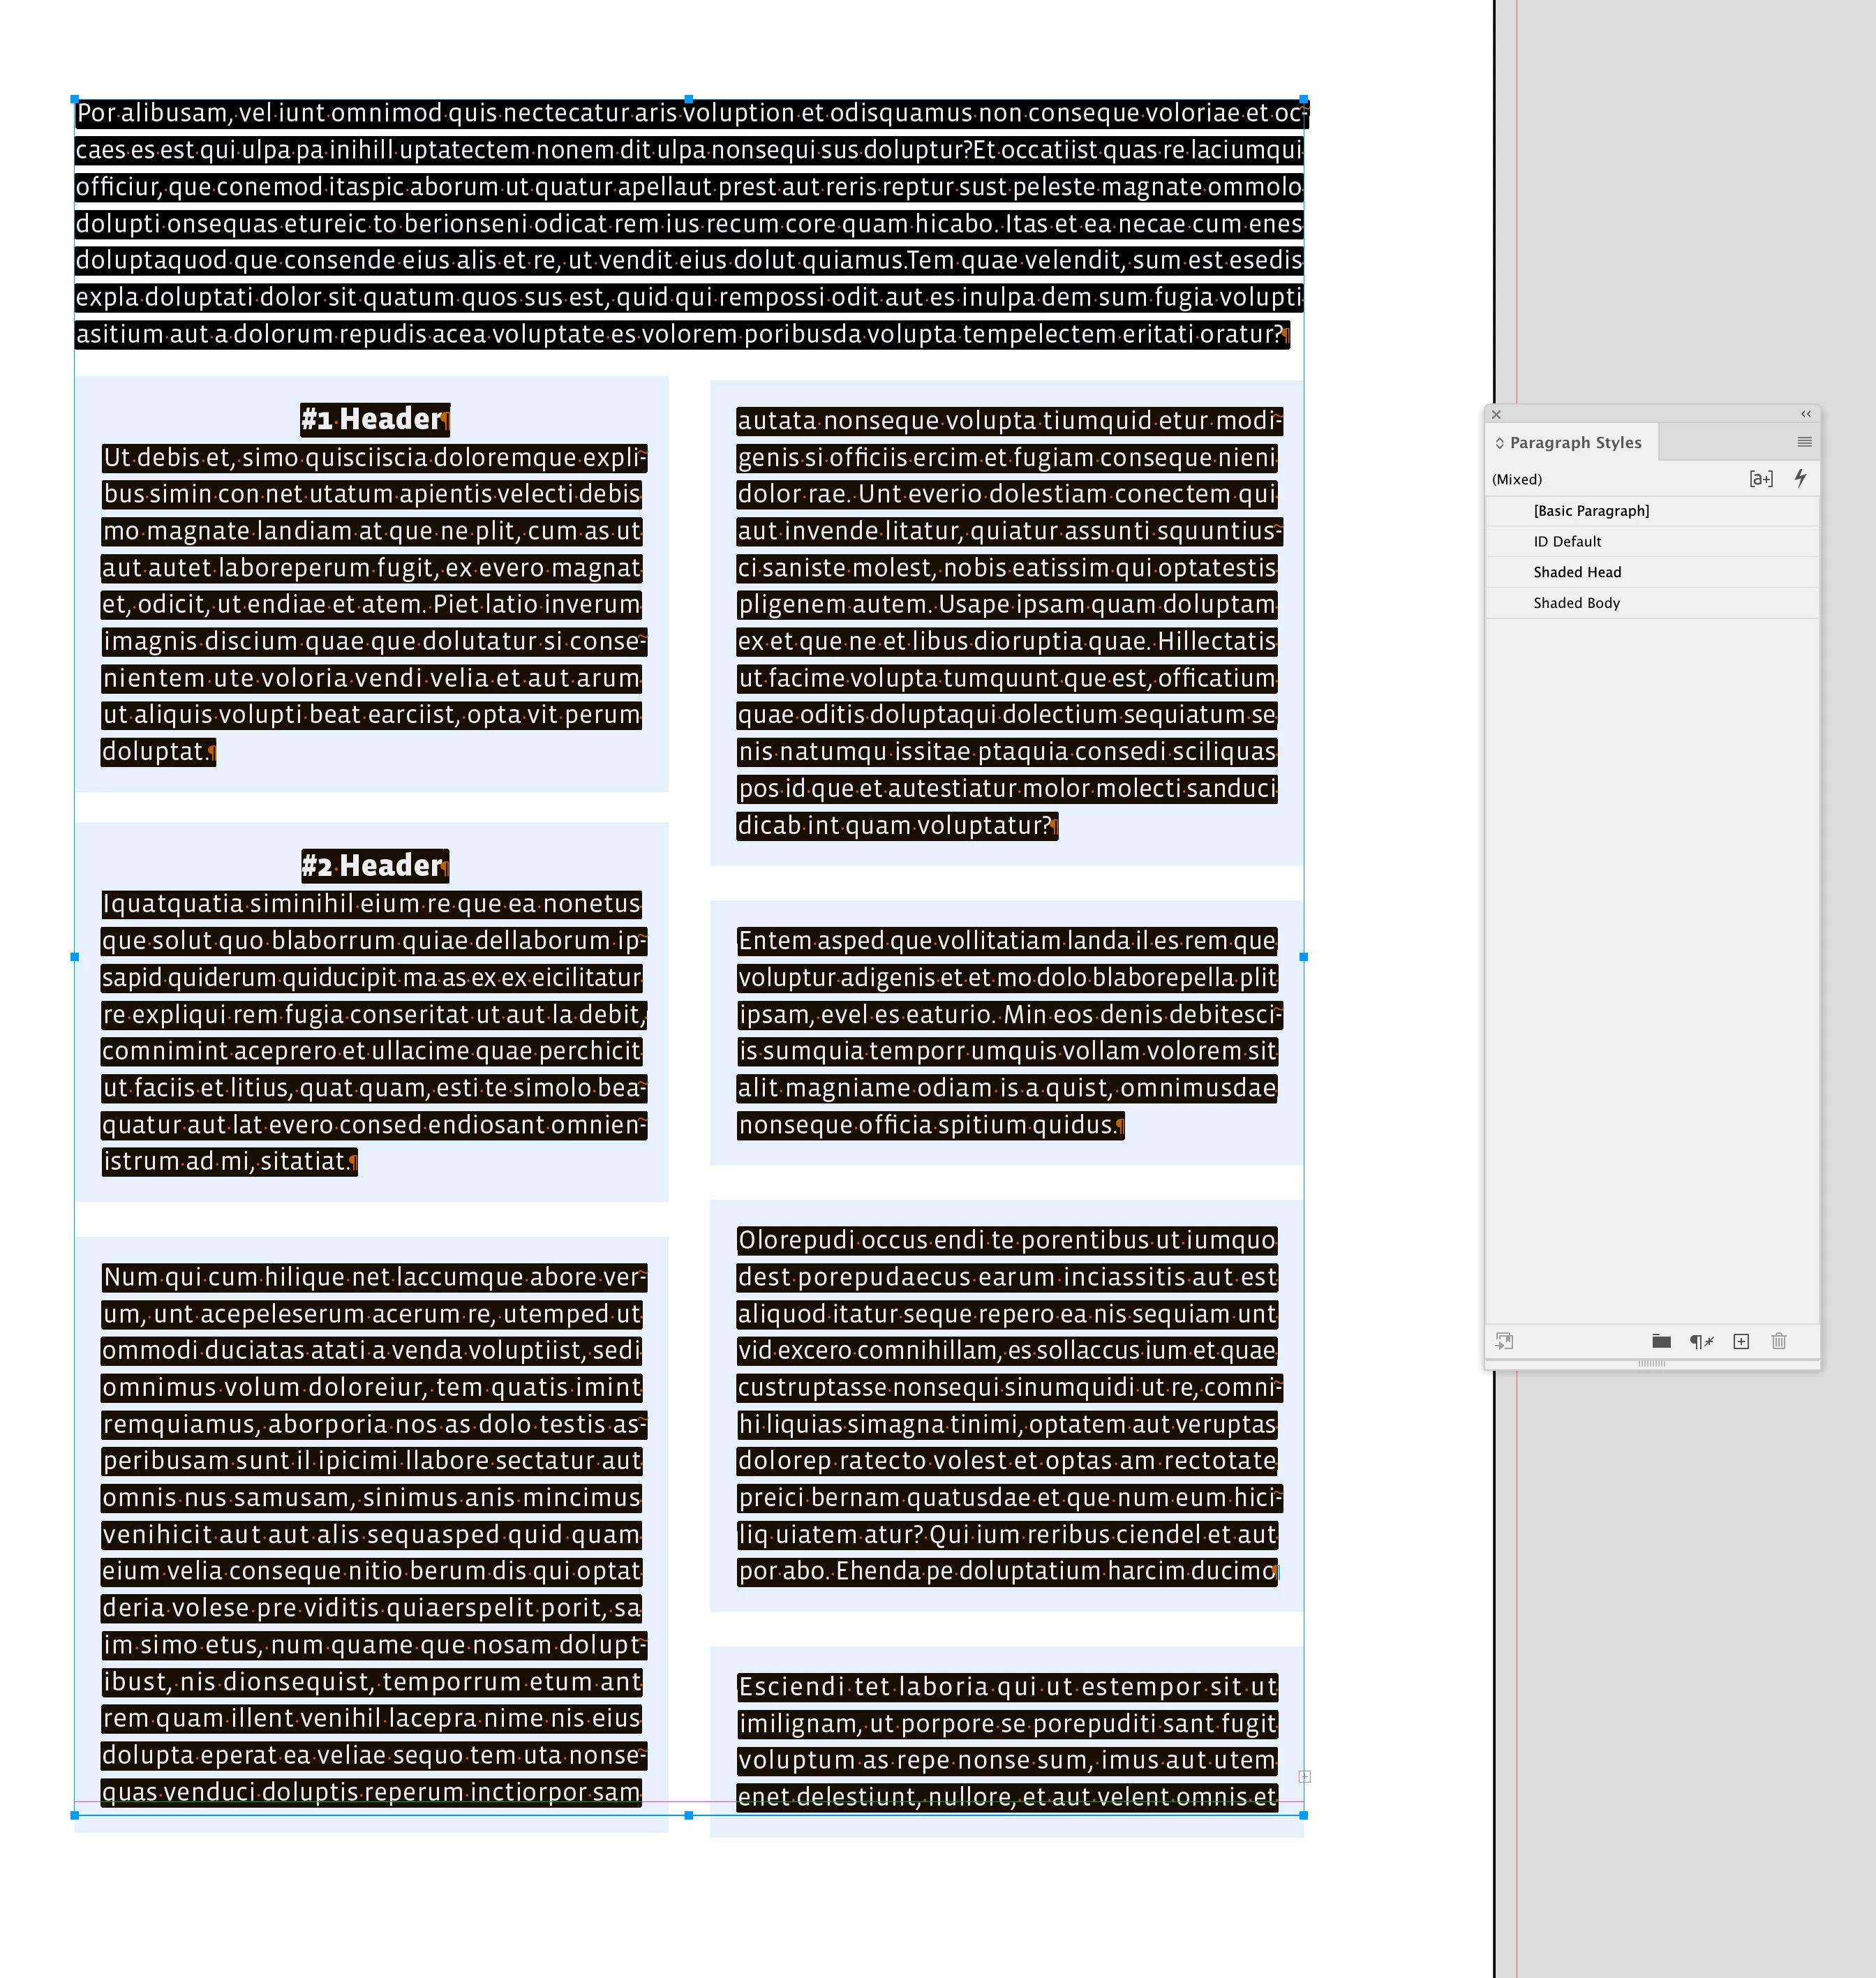Apply the ID Default style
The image size is (1876, 1978).
(x=1567, y=541)
